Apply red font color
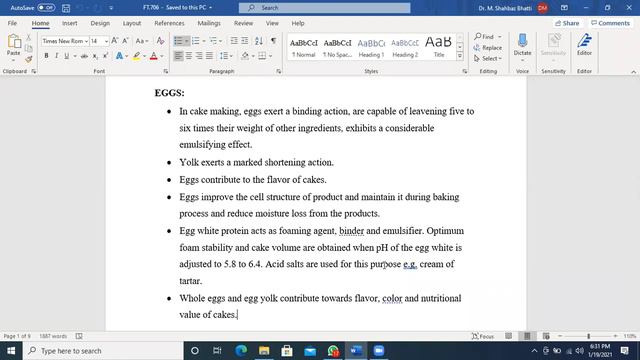Viewport: 640px width, 360px height. click(153, 56)
